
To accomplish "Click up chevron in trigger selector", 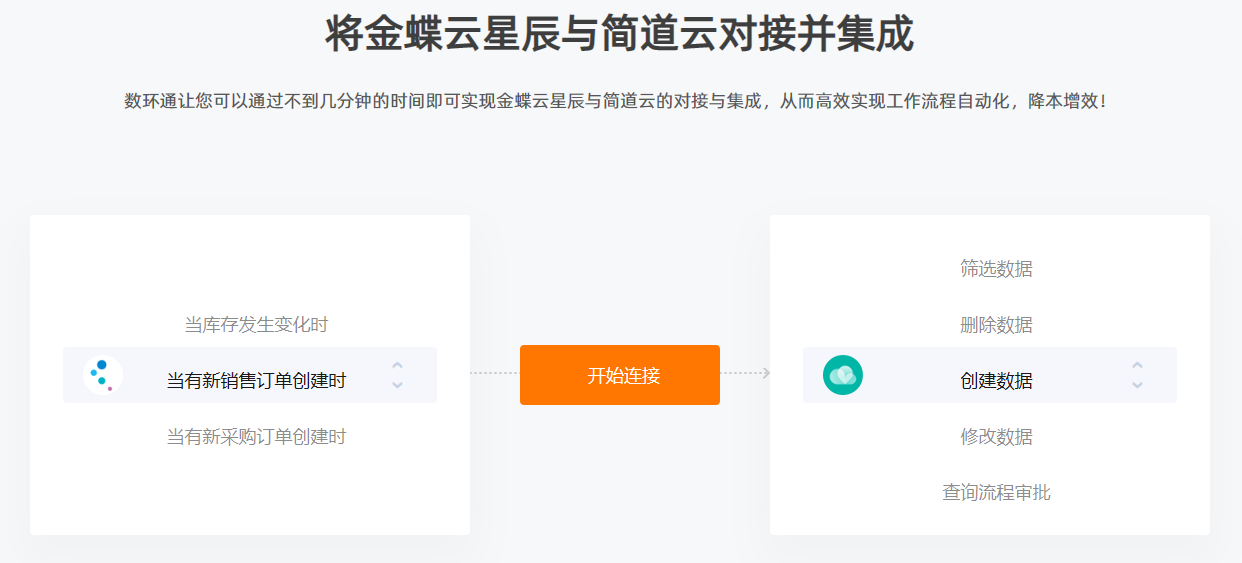I will tap(397, 365).
